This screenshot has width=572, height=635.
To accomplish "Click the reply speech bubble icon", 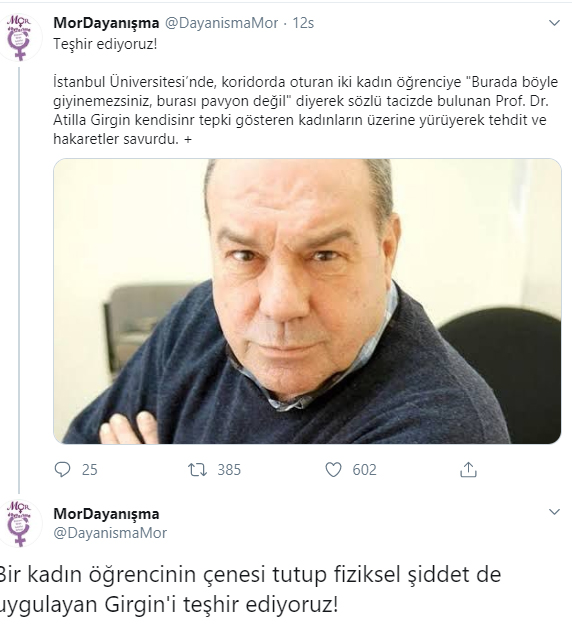I will pos(62,470).
